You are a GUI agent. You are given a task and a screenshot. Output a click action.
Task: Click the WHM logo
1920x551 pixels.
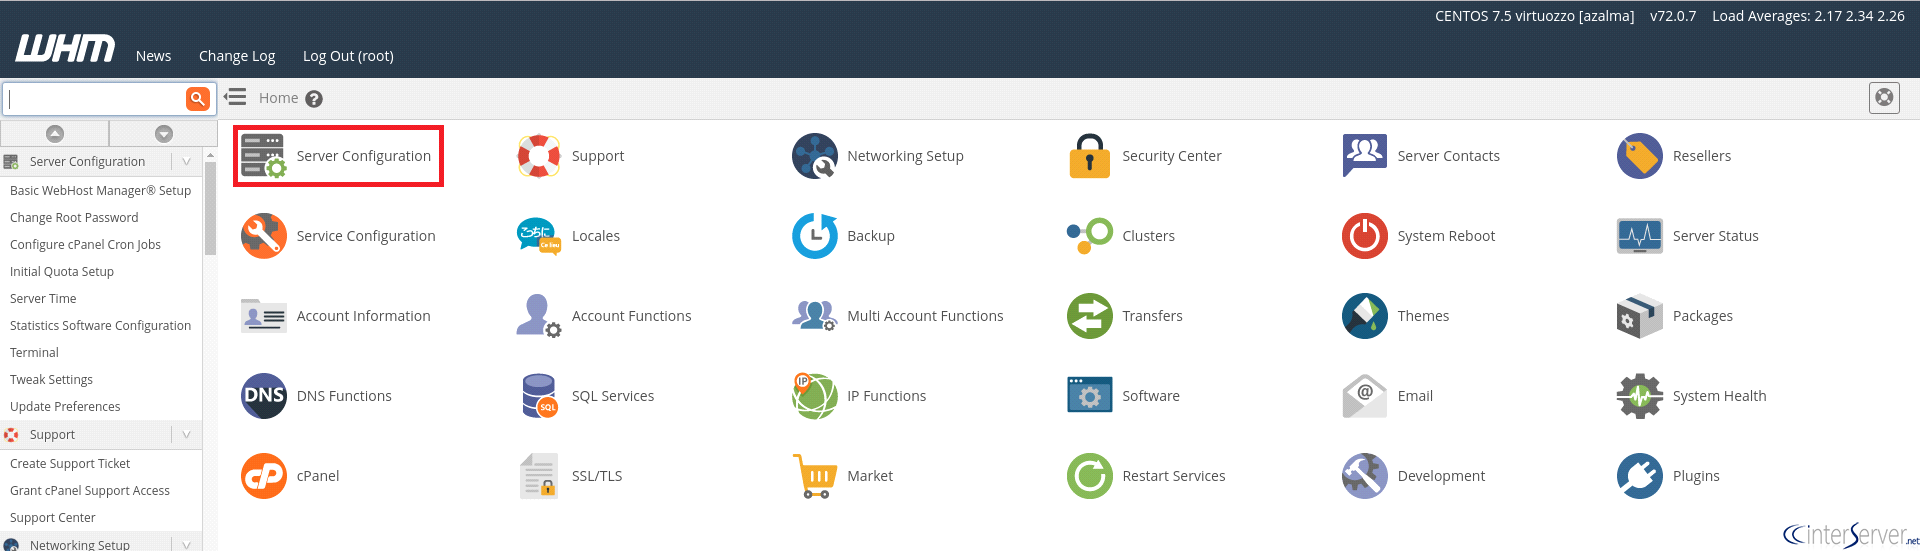[x=65, y=48]
